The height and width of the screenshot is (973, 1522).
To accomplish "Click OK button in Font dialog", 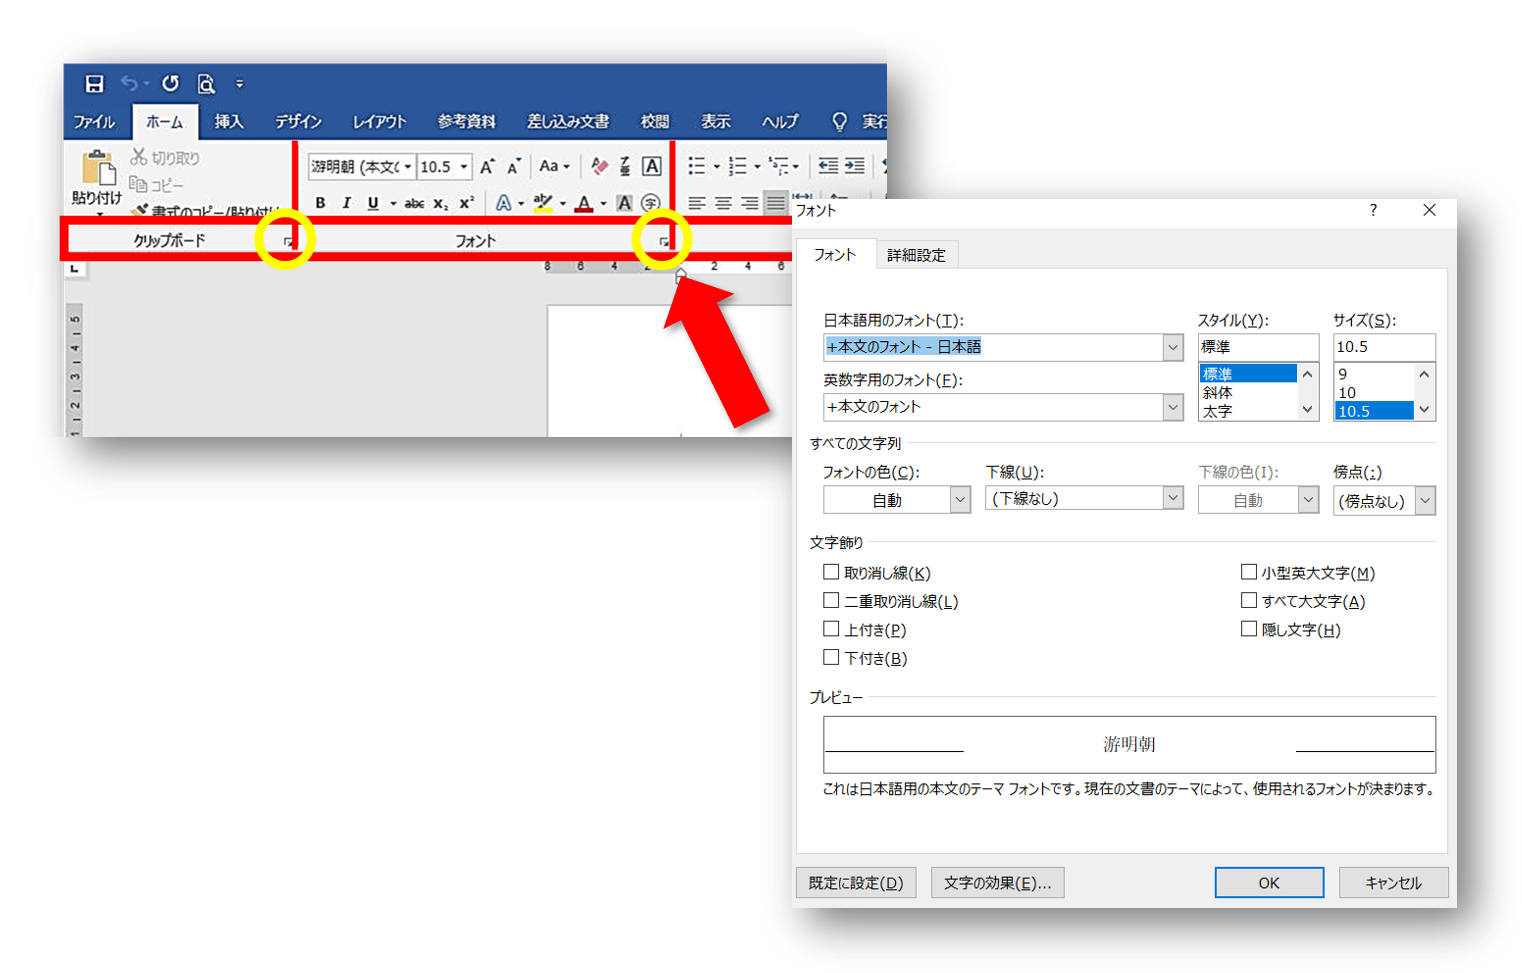I will coord(1269,883).
